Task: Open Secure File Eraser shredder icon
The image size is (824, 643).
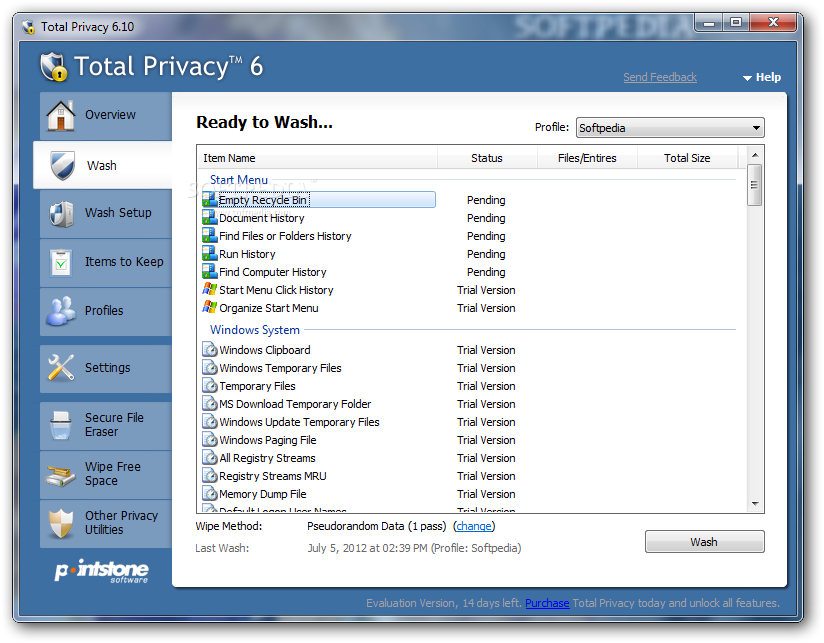Action: 60,425
